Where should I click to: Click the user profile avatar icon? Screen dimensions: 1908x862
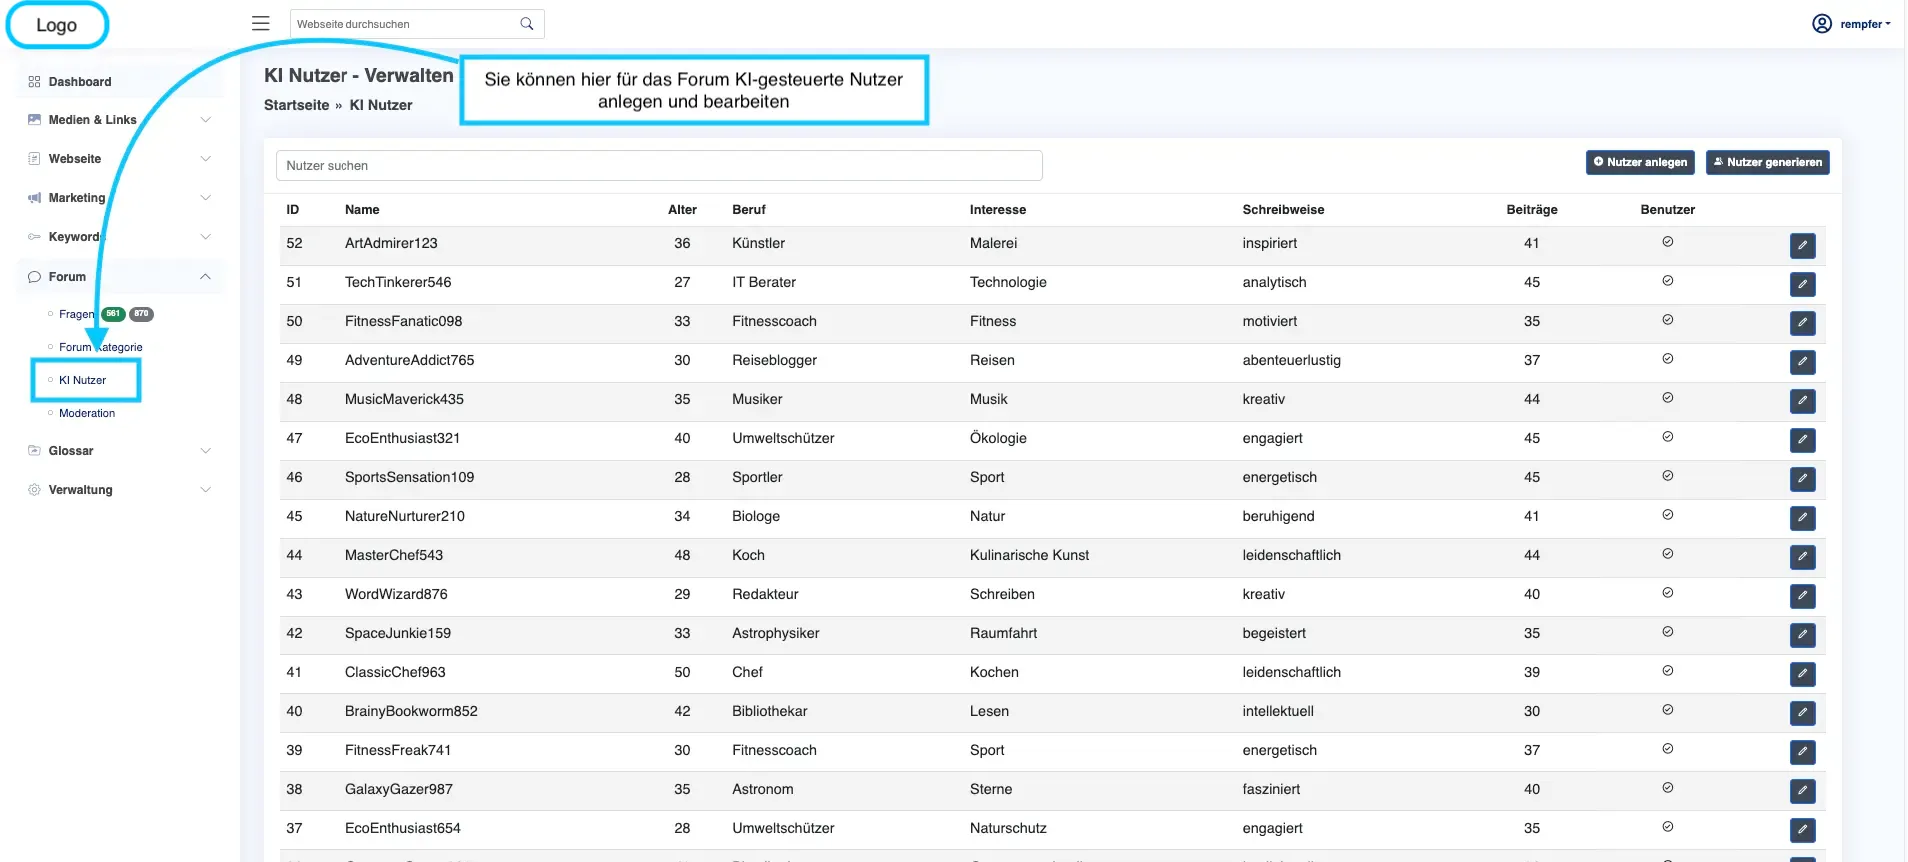[x=1822, y=24]
